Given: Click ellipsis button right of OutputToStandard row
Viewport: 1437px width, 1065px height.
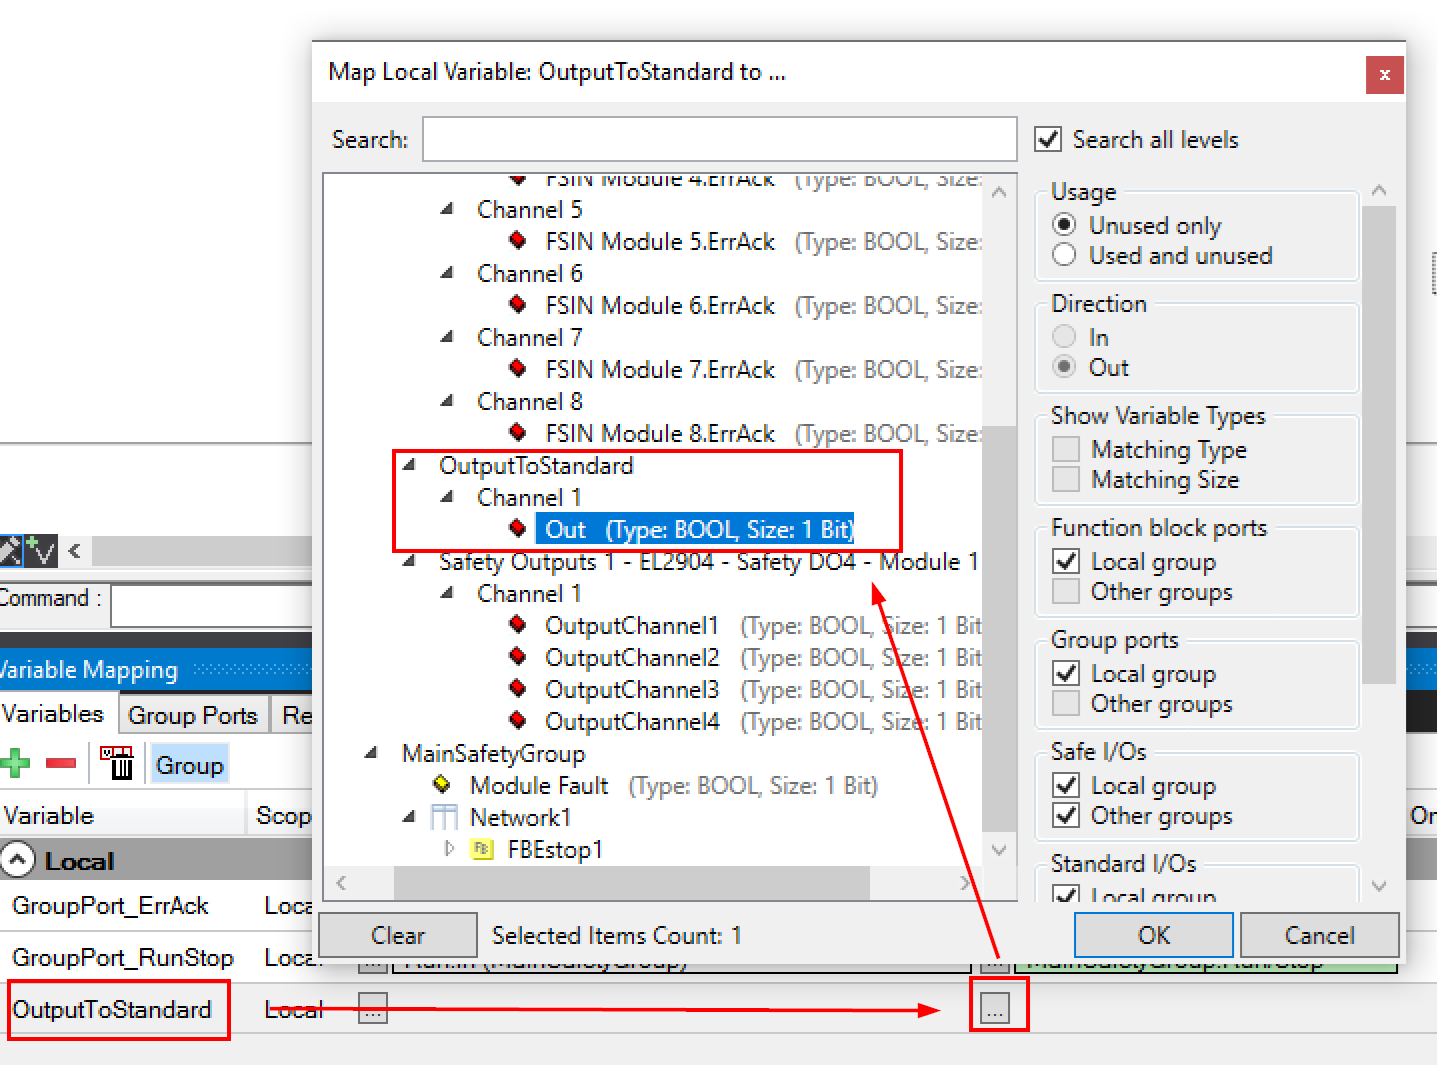Looking at the screenshot, I should [994, 1010].
